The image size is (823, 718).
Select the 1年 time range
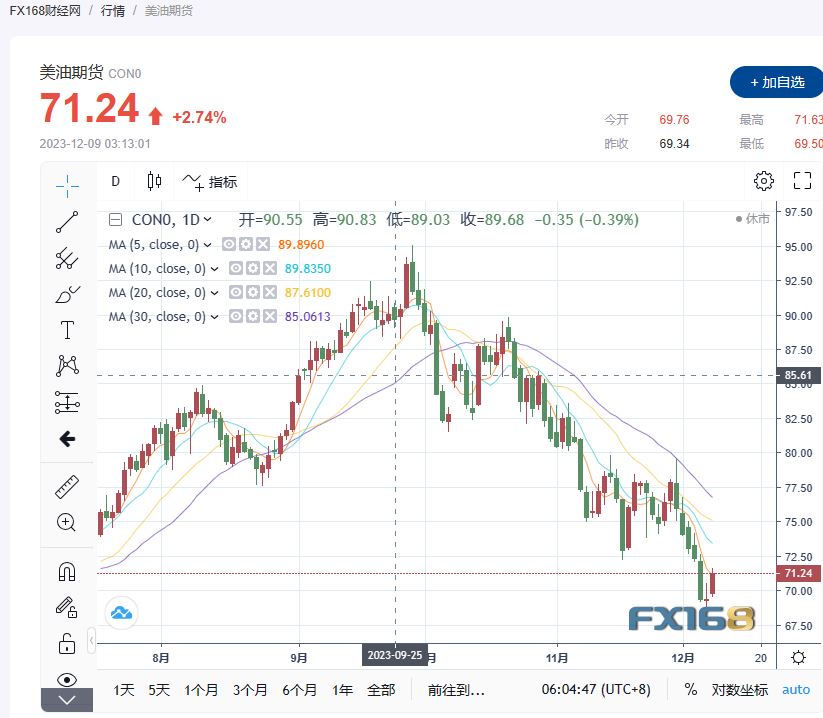(342, 689)
